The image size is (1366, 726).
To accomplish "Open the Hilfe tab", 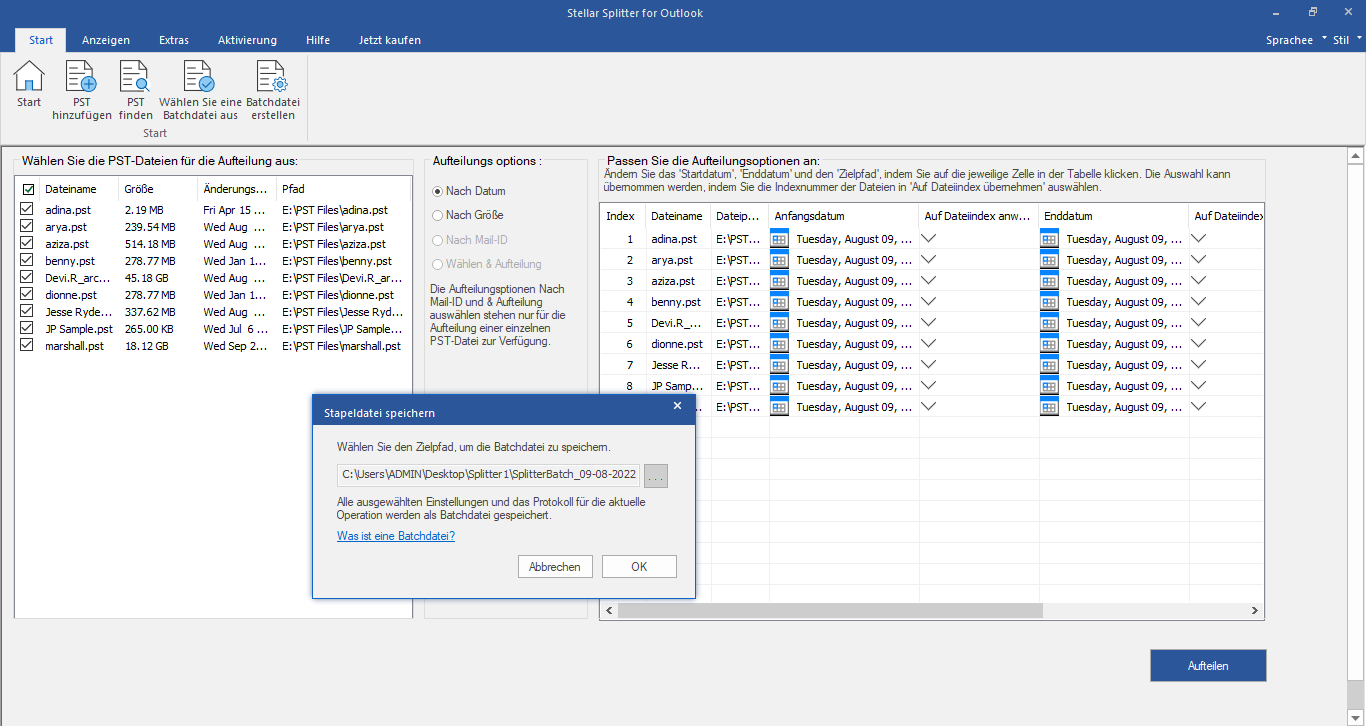I will tap(318, 40).
